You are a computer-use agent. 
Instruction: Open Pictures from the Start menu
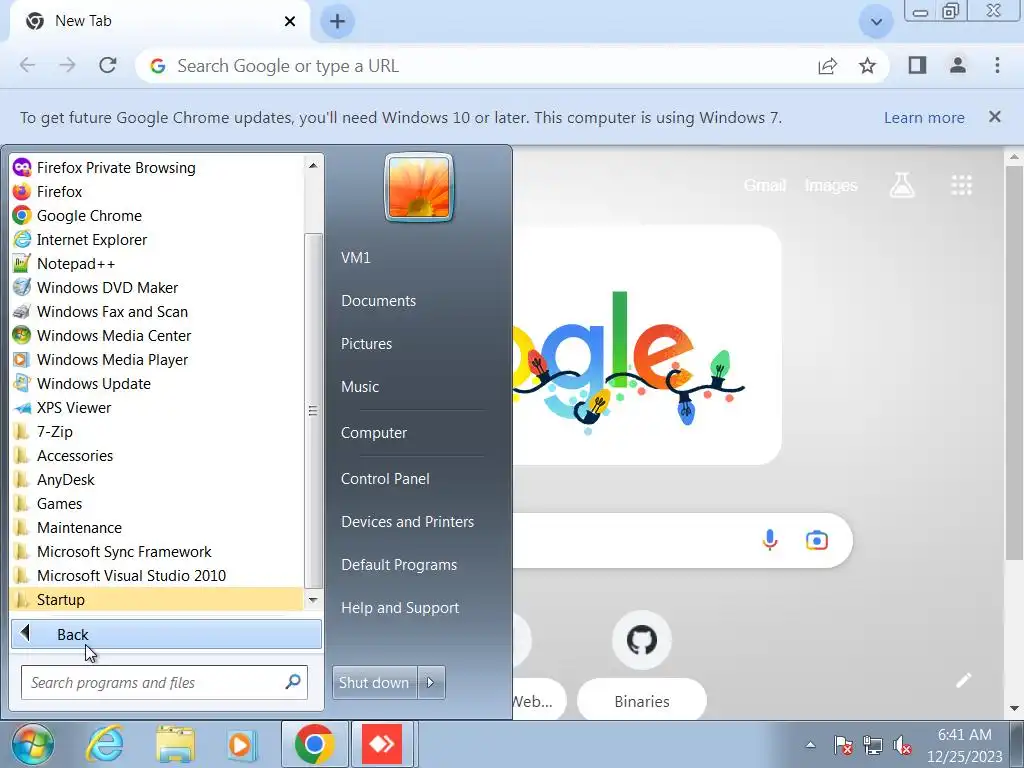click(x=366, y=344)
